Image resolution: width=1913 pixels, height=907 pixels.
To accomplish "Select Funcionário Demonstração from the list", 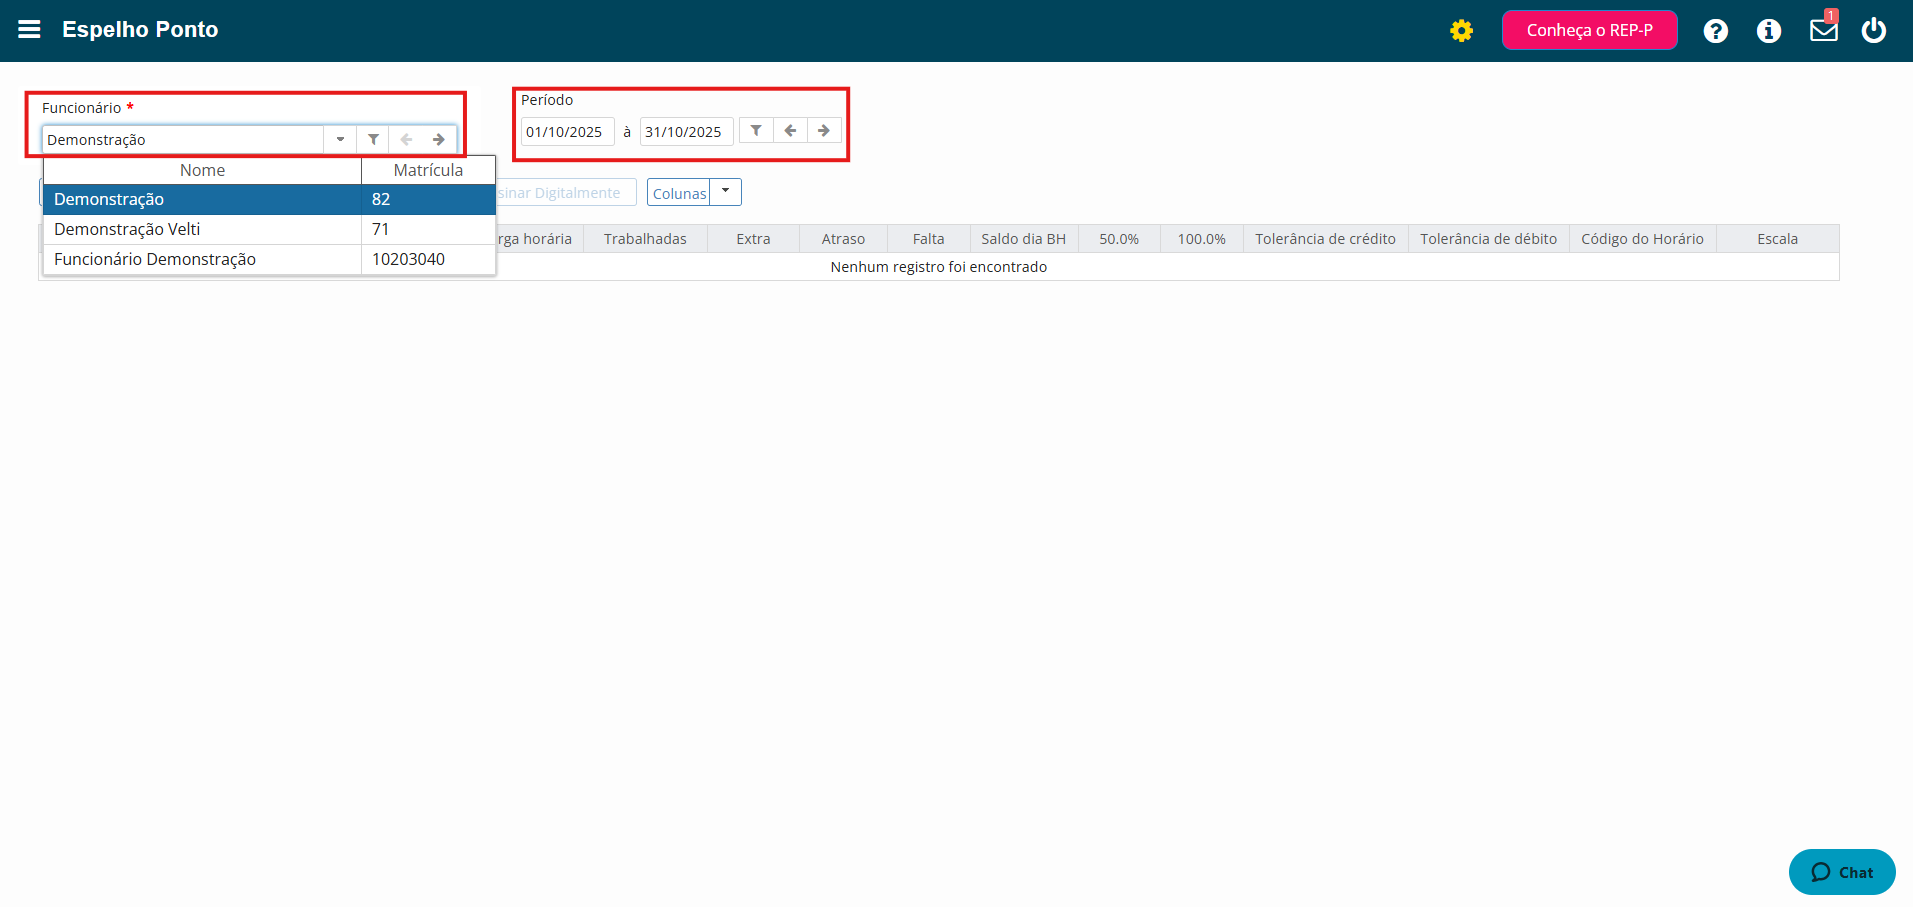I will (269, 260).
